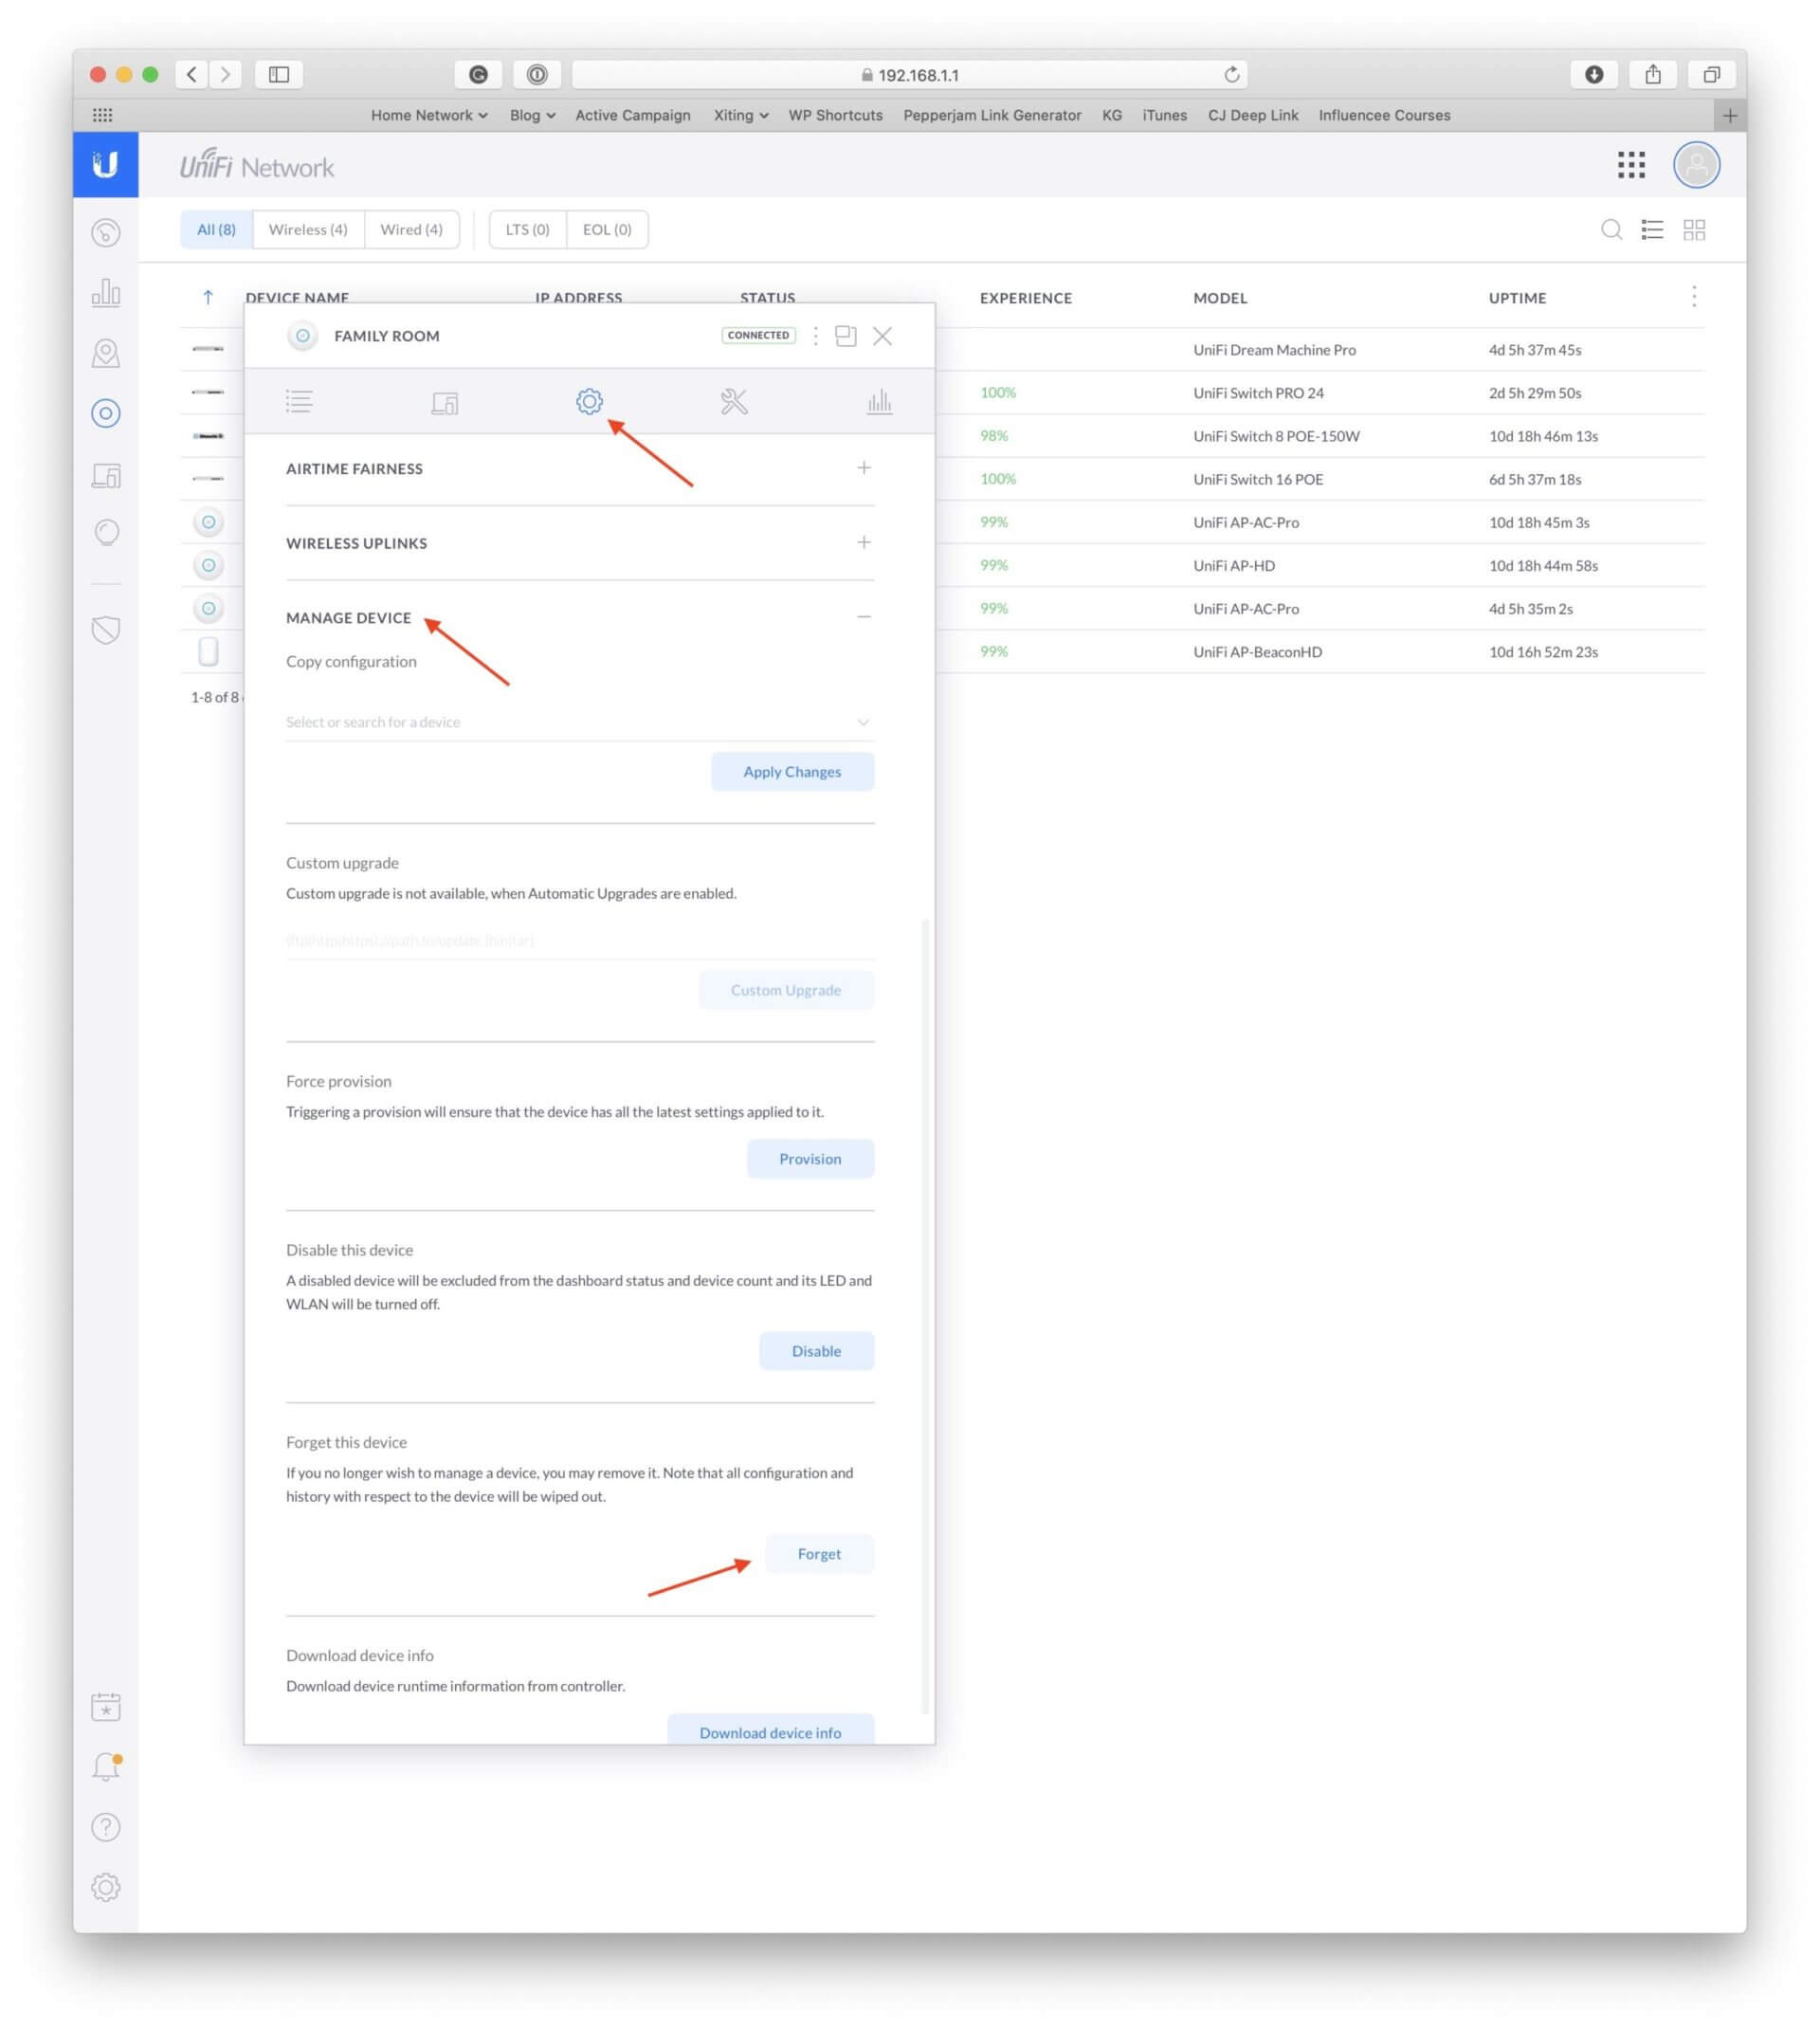Open the WP Shortcuts bookmark
The image size is (1820, 2030).
click(x=835, y=115)
